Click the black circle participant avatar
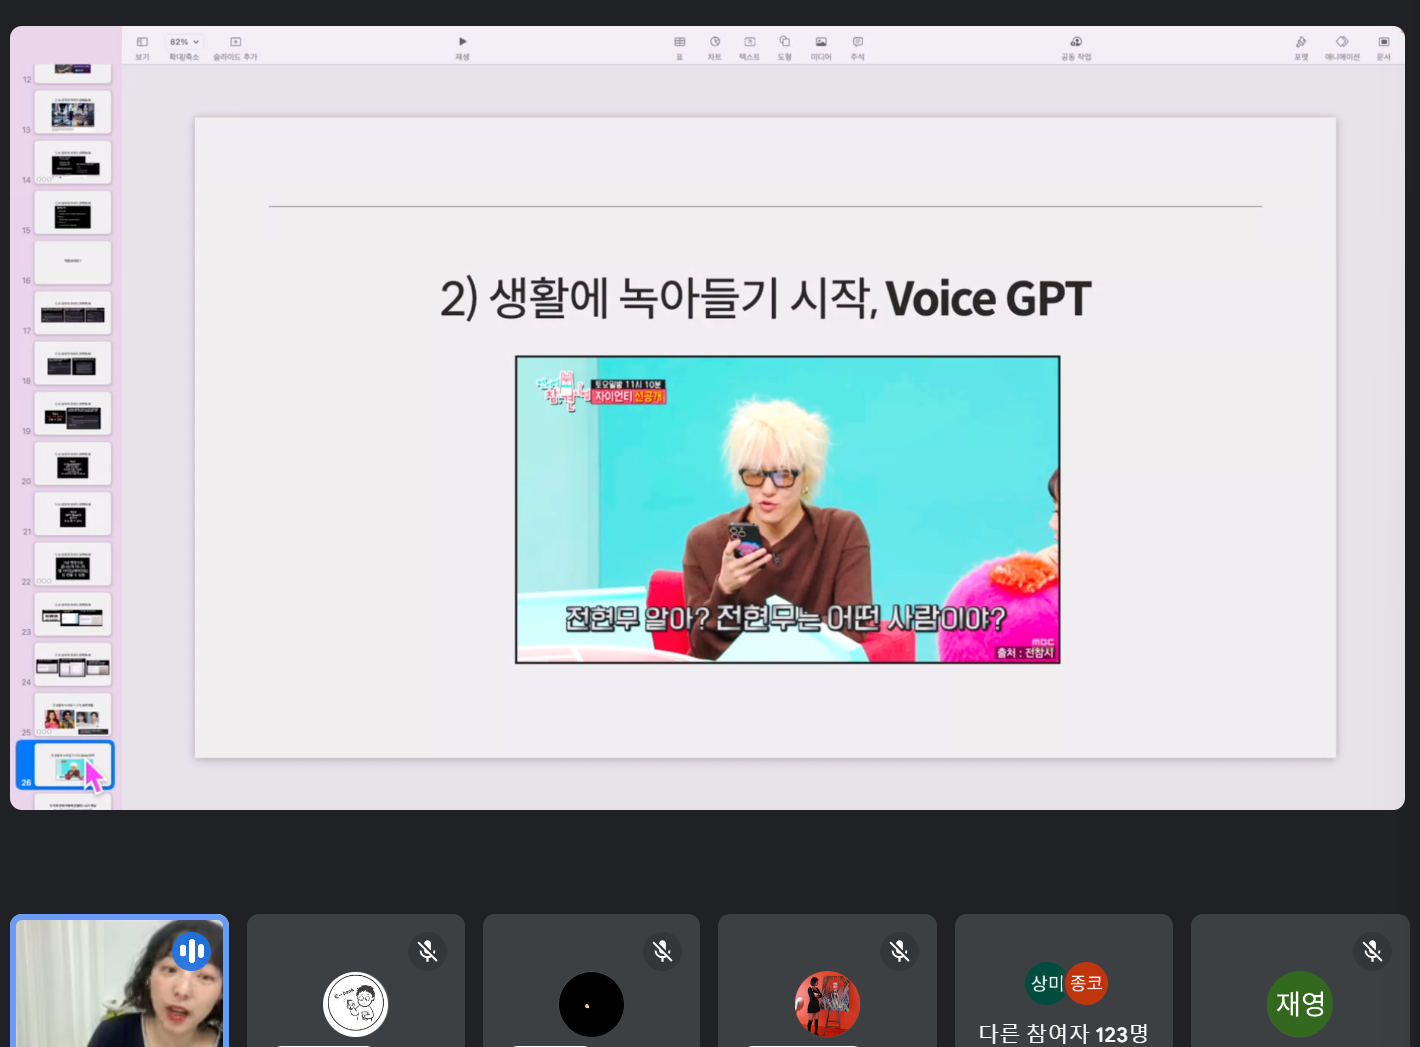This screenshot has height=1047, width=1420. pyautogui.click(x=591, y=1004)
